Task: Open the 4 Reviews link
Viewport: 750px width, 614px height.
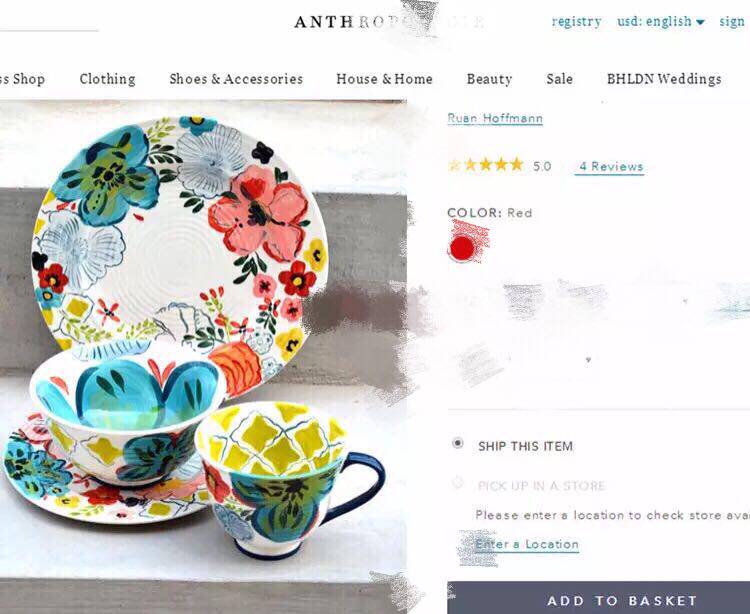Action: [609, 167]
